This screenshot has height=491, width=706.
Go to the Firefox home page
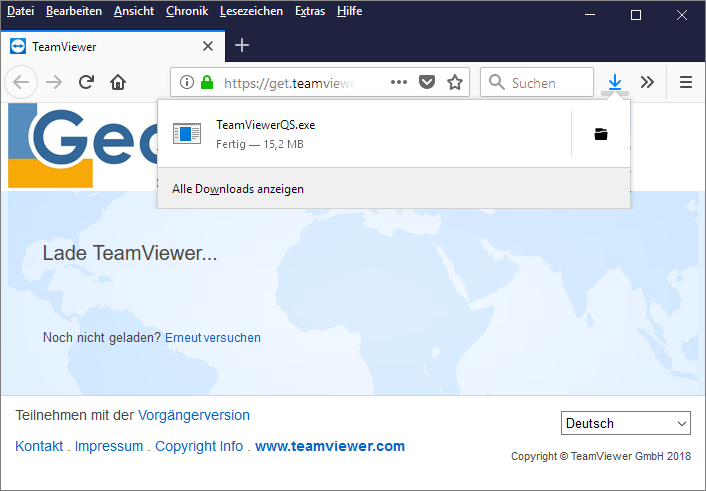click(x=118, y=83)
